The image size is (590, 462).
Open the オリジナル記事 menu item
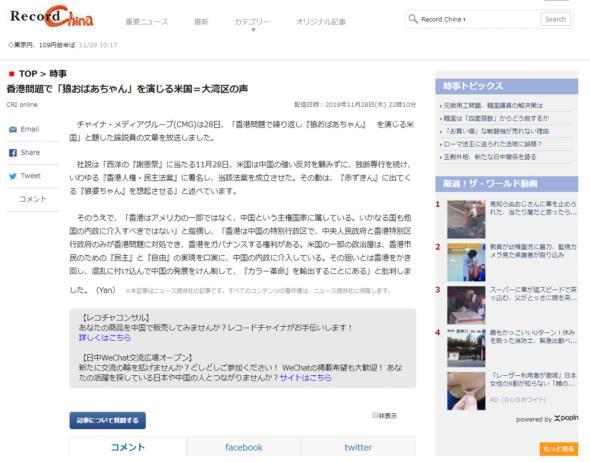point(321,21)
